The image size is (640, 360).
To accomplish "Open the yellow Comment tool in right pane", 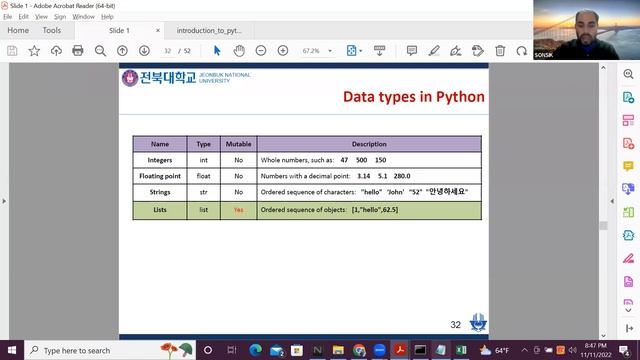I will [x=629, y=166].
